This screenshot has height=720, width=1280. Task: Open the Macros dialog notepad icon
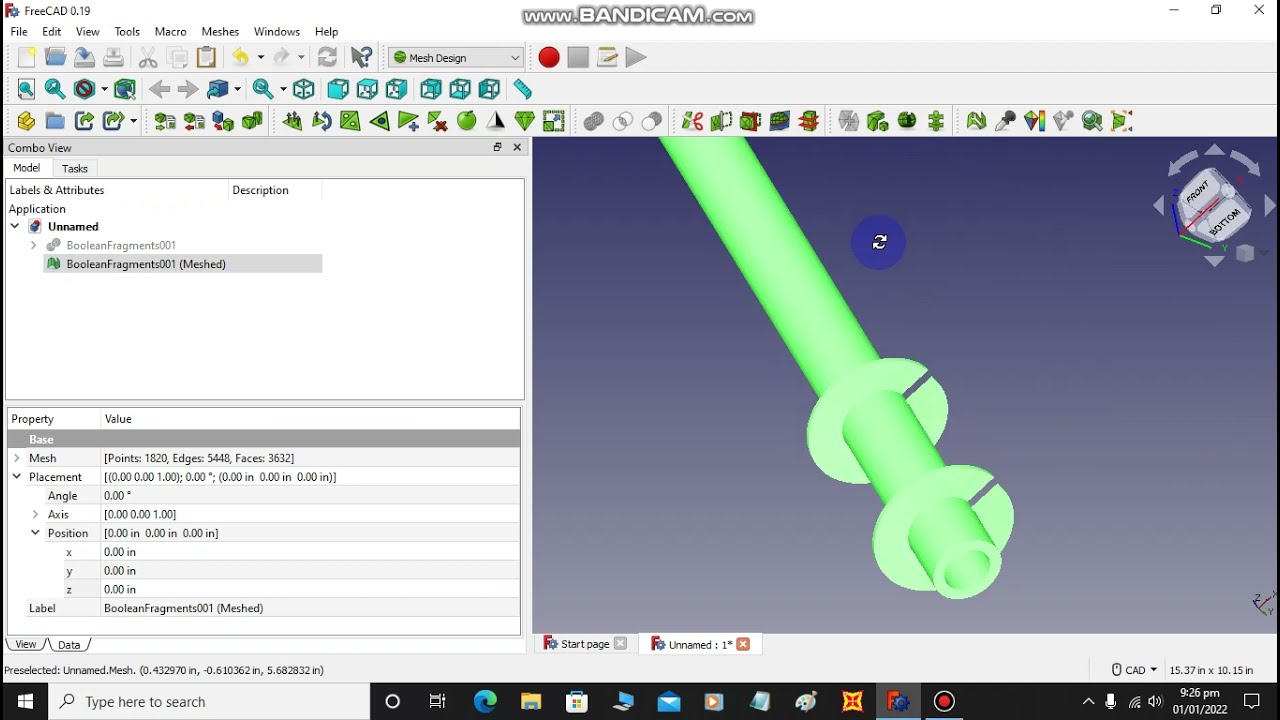coord(607,57)
